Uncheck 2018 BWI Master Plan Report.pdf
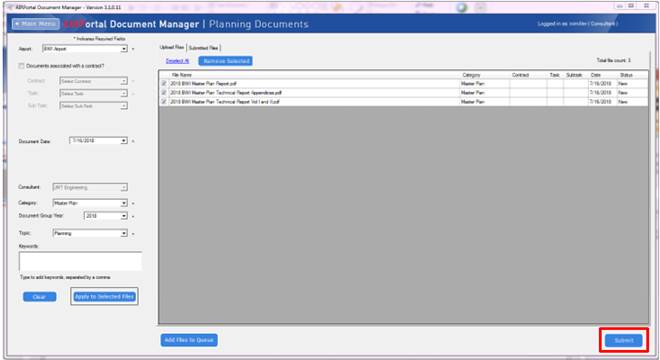Viewport: 660px width, 360px height. (x=164, y=83)
